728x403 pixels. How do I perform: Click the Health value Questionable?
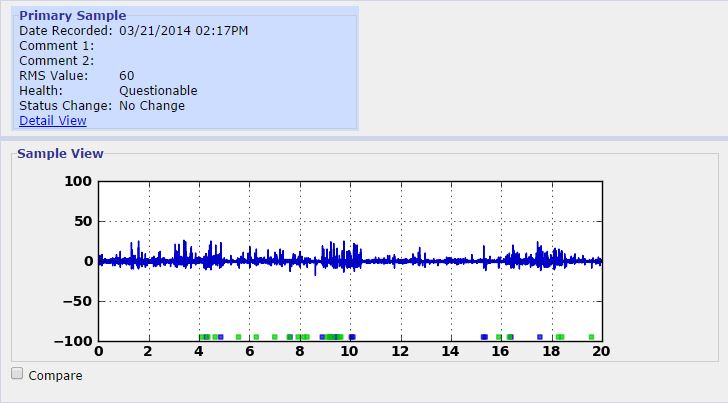point(158,91)
